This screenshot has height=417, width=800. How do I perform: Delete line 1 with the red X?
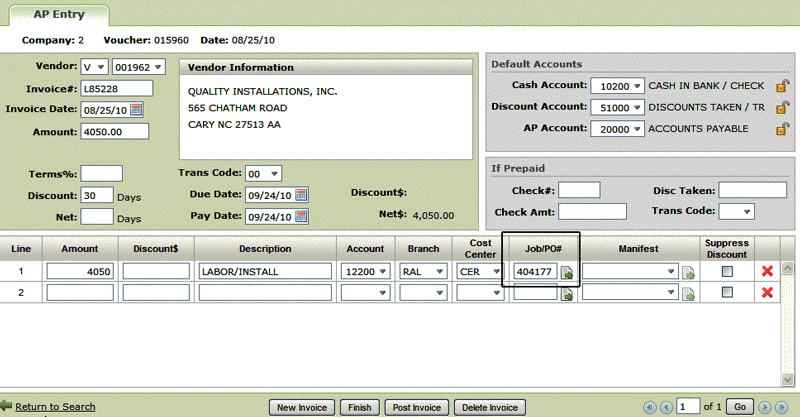tap(768, 271)
